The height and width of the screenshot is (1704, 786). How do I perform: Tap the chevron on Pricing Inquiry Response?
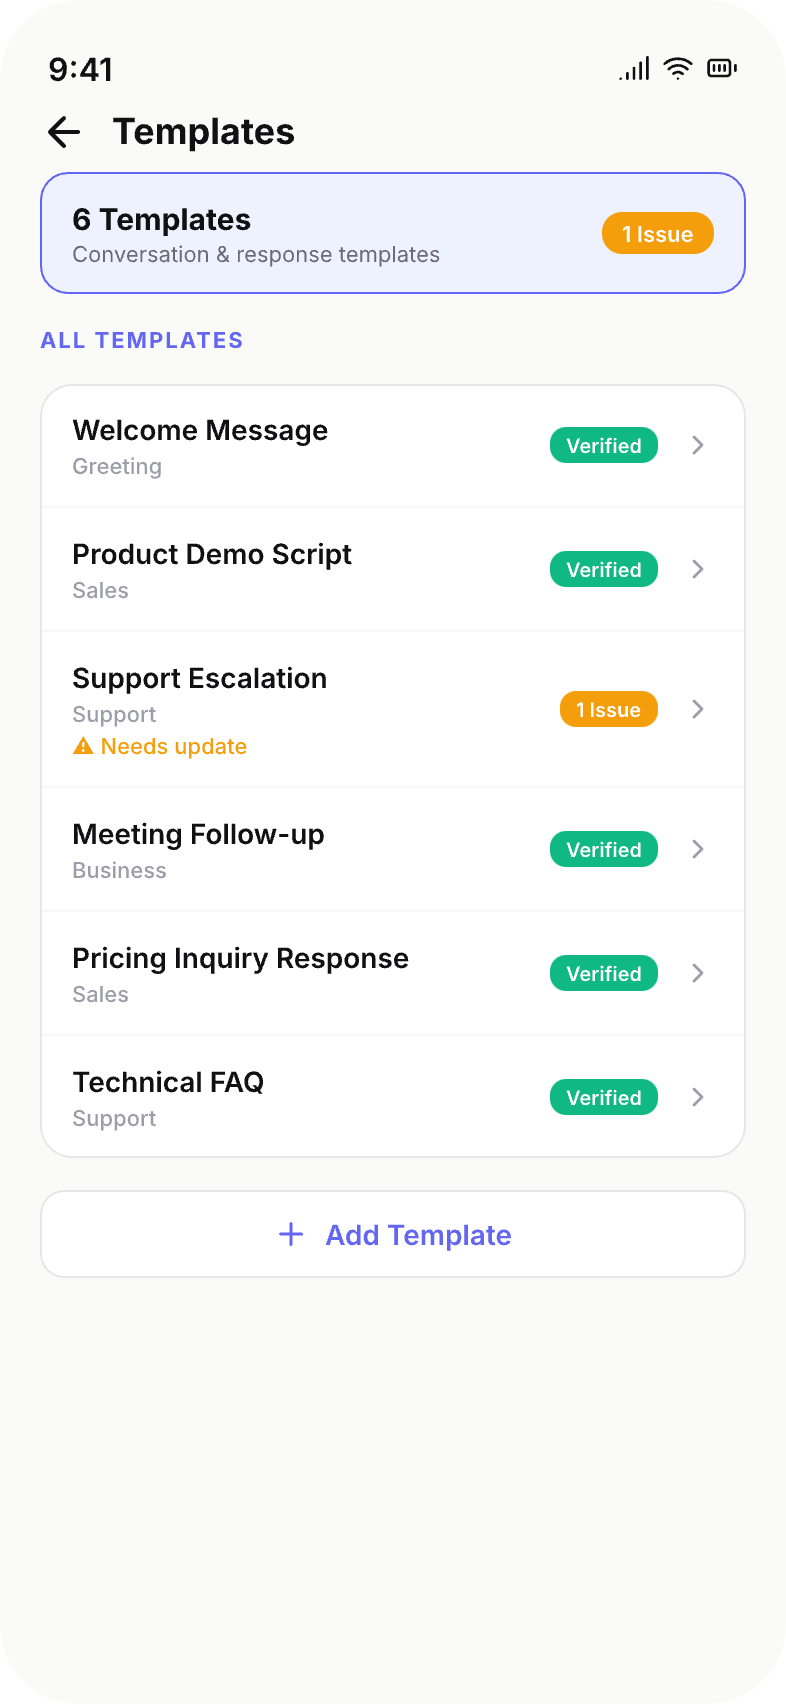(x=698, y=973)
